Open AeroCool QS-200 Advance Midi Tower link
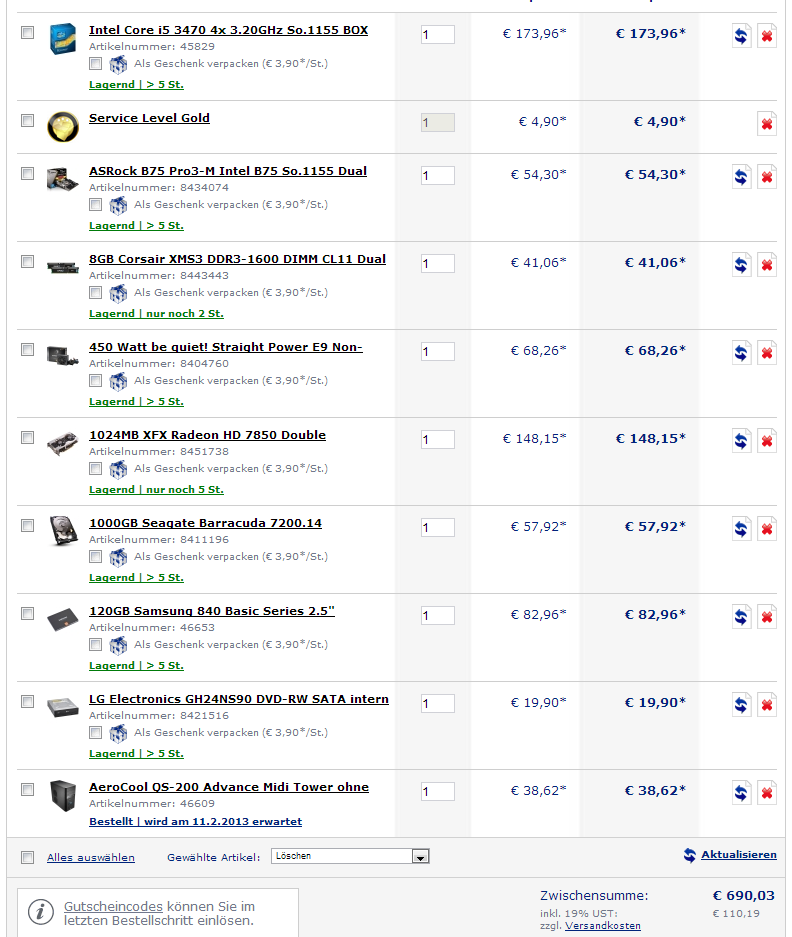 point(229,787)
